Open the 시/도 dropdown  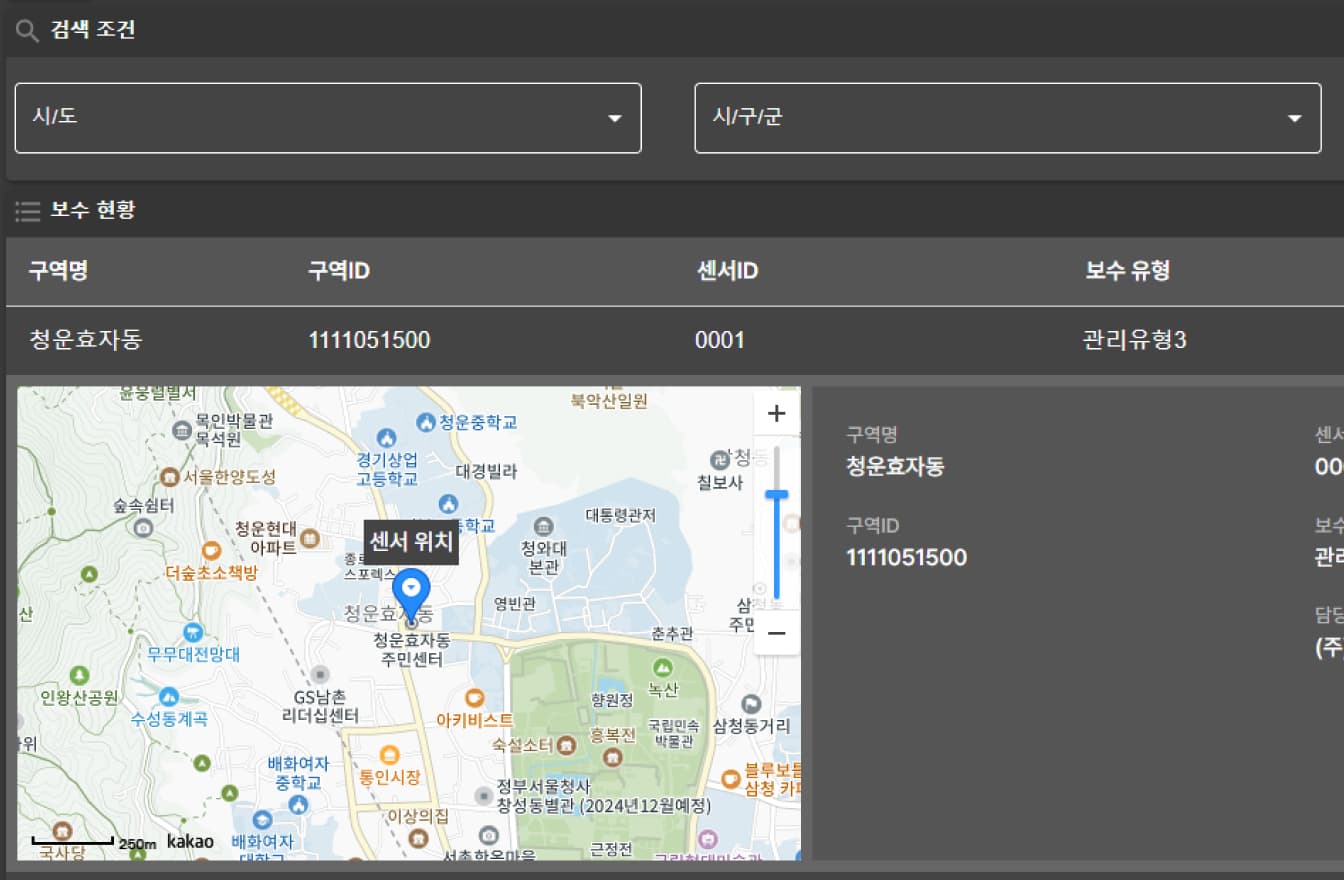pos(327,118)
